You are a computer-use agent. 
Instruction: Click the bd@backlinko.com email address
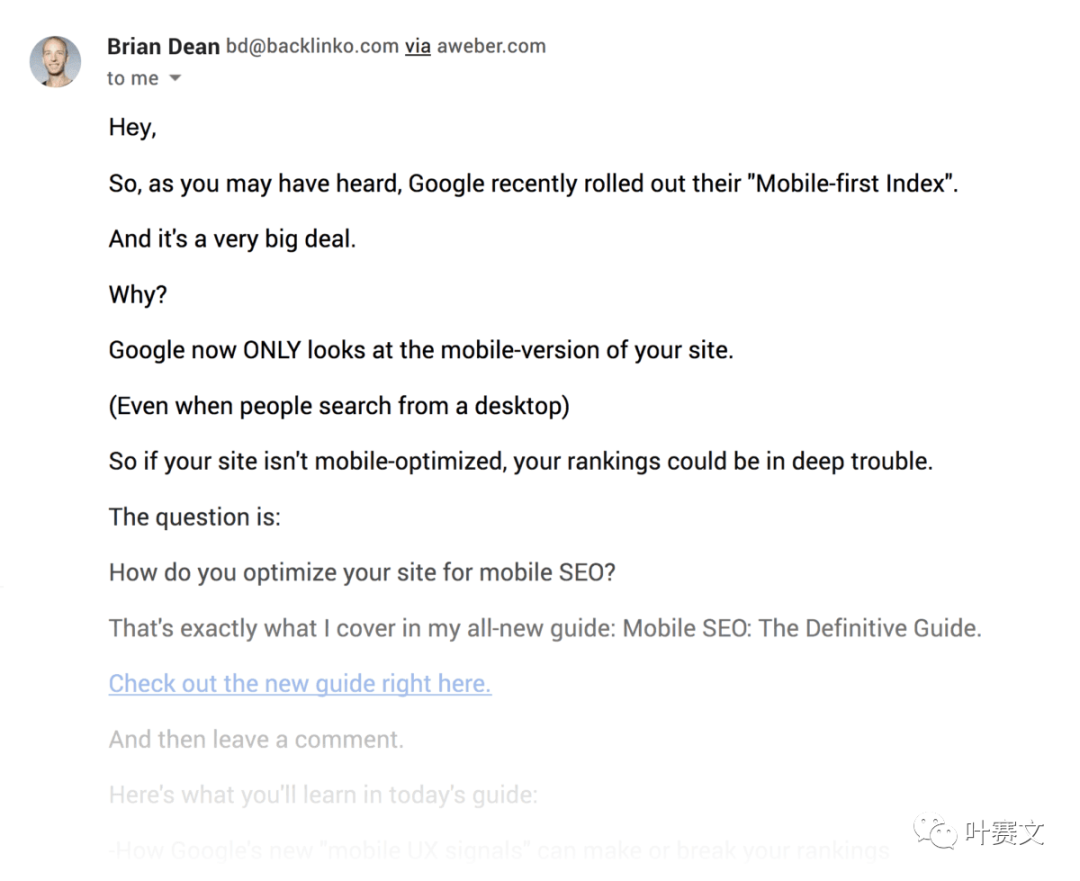(x=312, y=46)
